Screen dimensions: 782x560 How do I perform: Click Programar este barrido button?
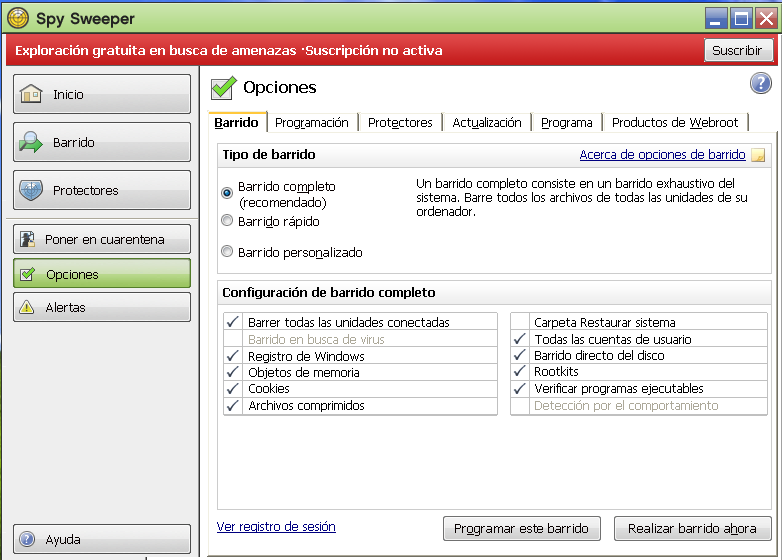click(x=521, y=529)
